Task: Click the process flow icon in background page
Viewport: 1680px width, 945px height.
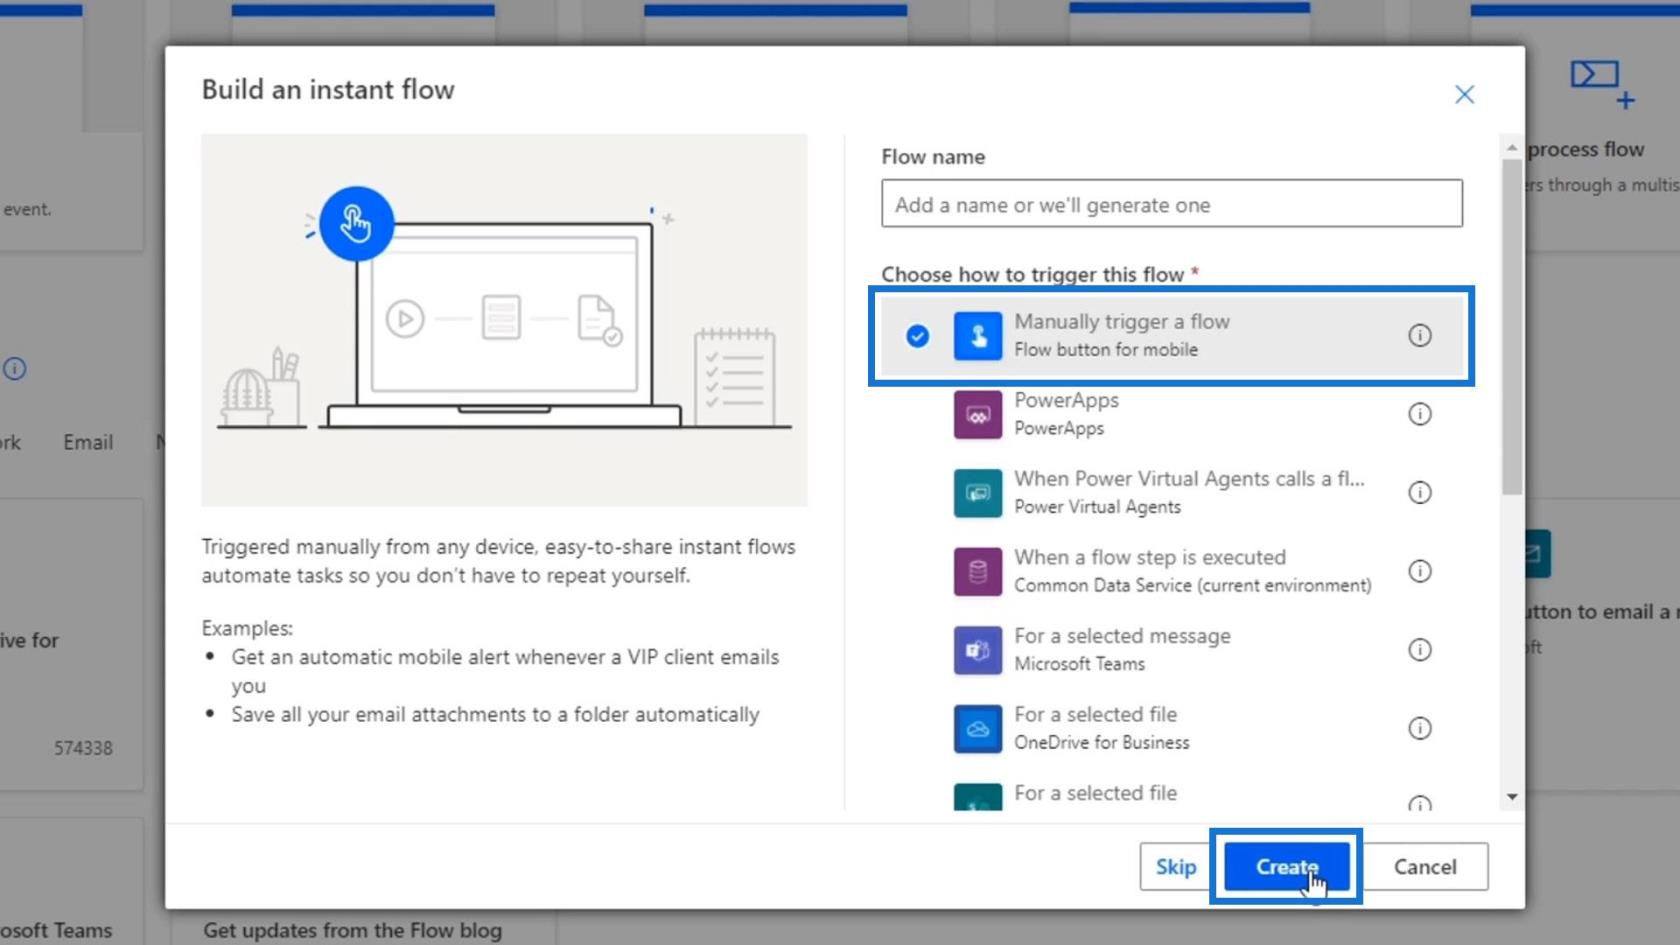Action: click(1602, 83)
